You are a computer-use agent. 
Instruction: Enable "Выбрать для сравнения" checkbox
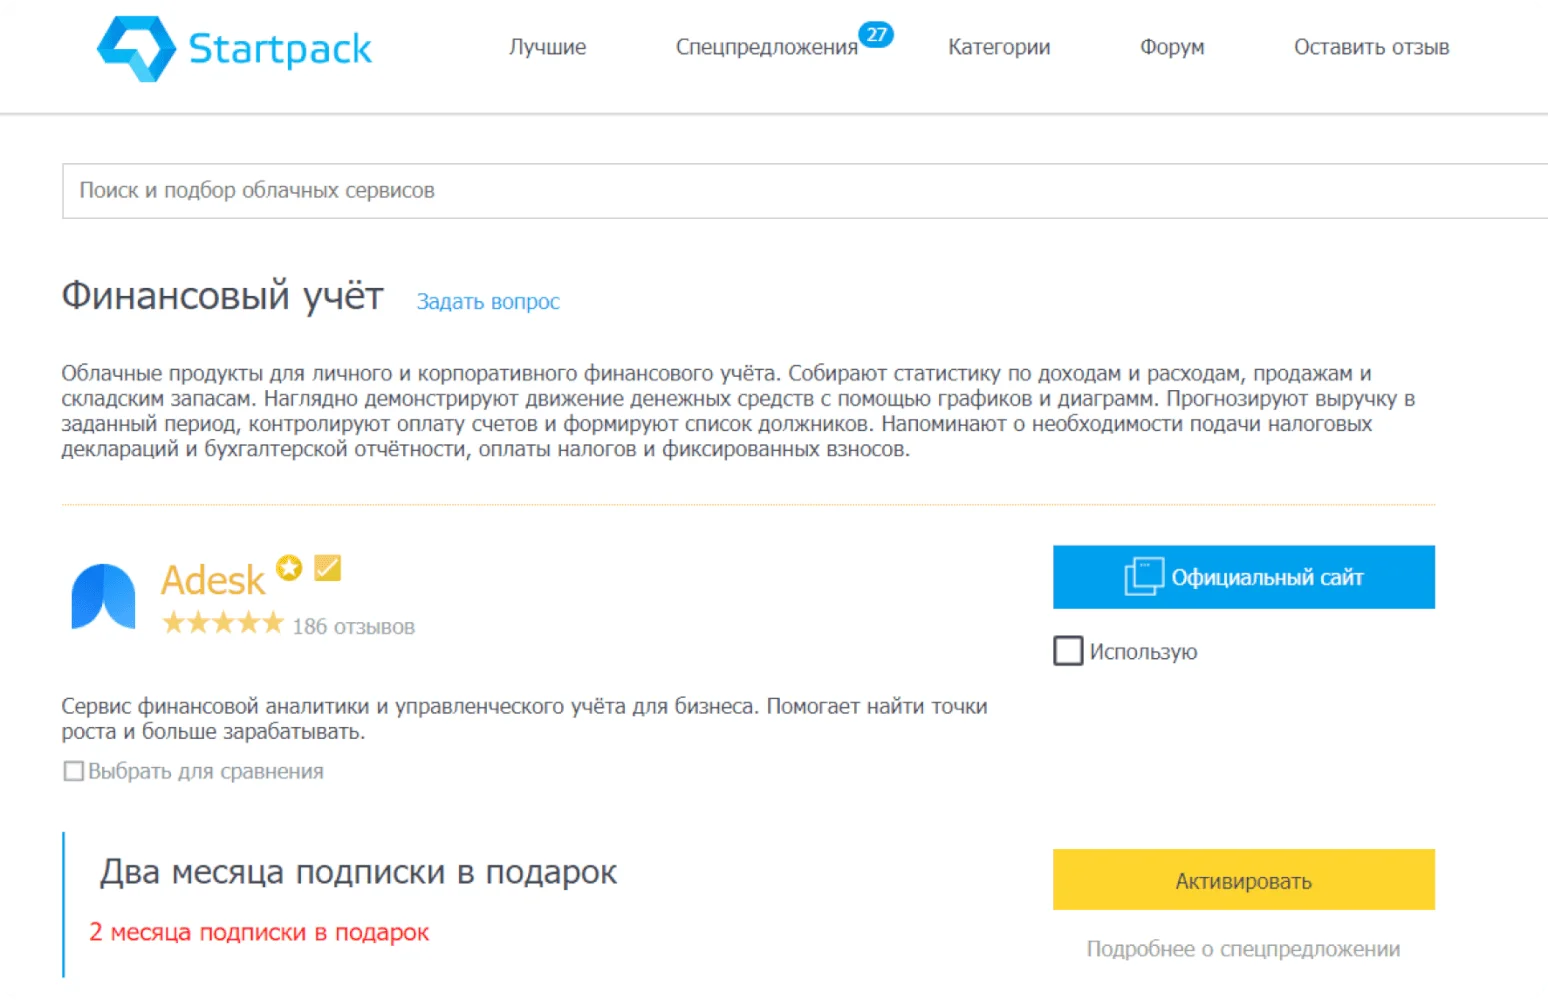pyautogui.click(x=74, y=771)
